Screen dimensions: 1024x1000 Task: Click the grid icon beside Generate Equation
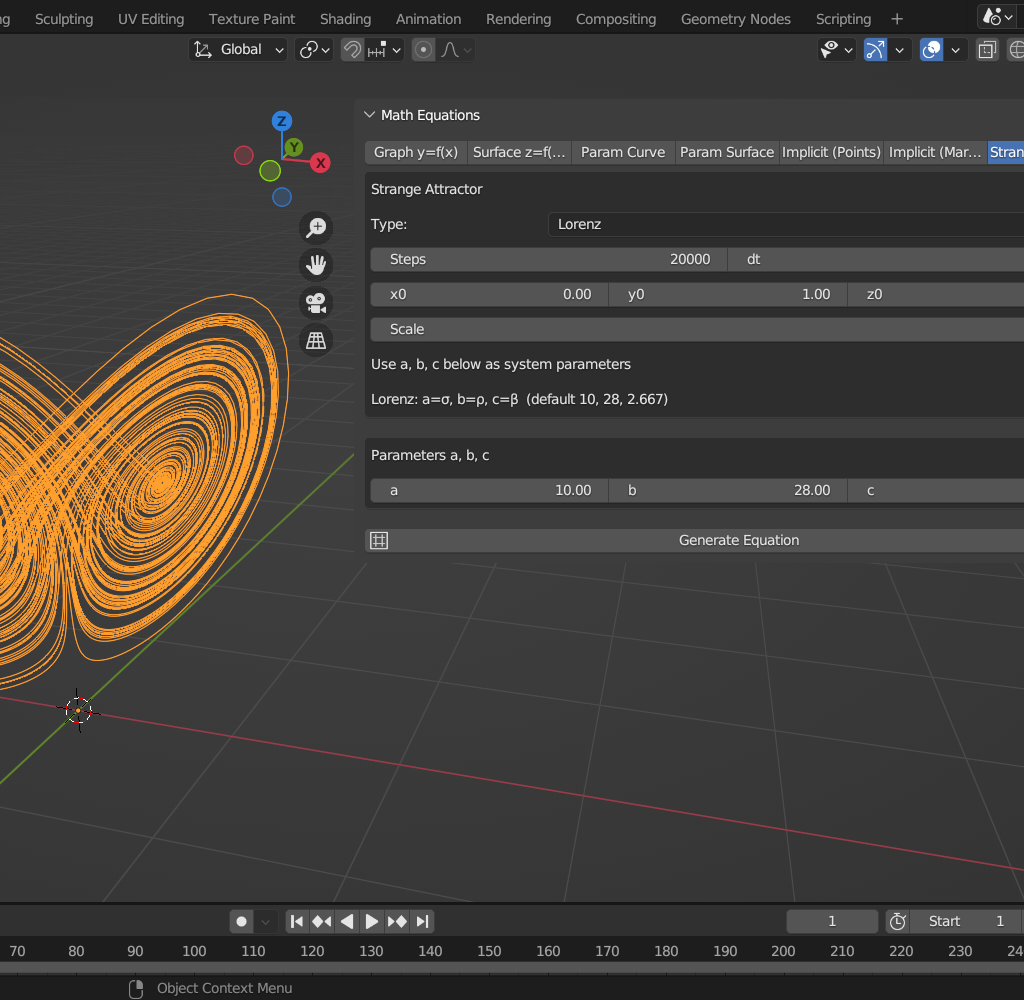378,540
